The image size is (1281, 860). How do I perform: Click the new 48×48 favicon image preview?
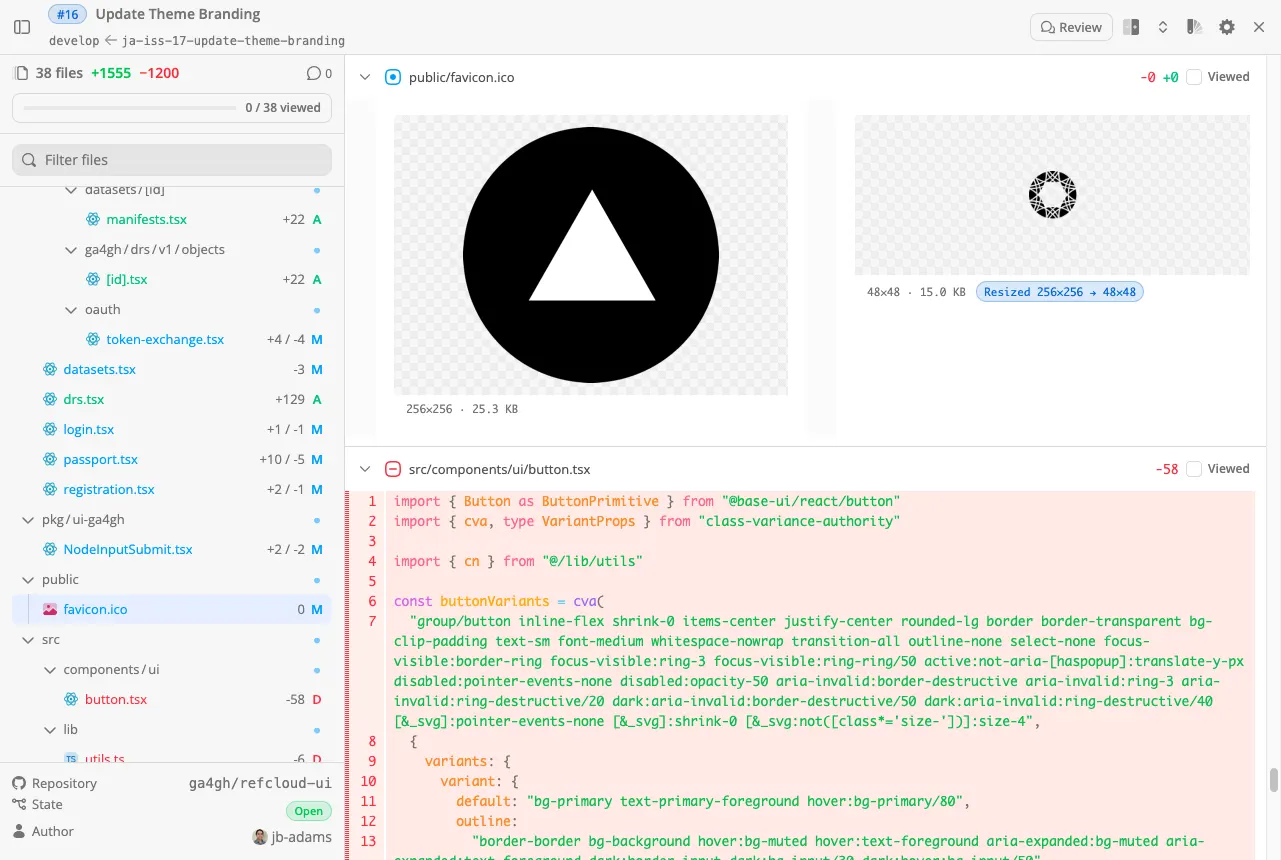pyautogui.click(x=1052, y=195)
